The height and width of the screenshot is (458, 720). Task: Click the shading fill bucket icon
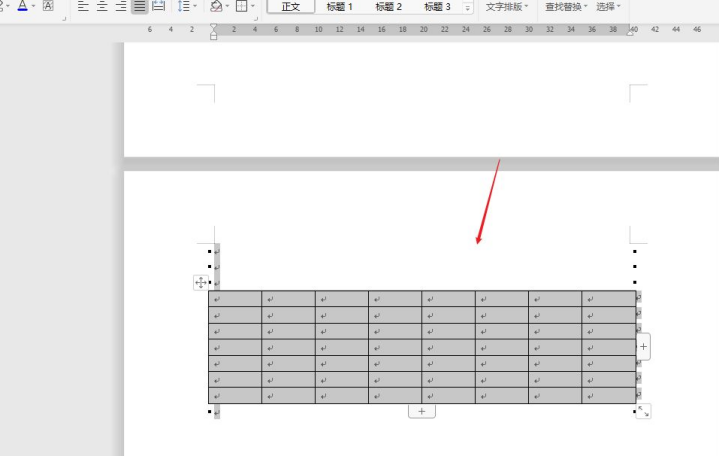[x=216, y=6]
